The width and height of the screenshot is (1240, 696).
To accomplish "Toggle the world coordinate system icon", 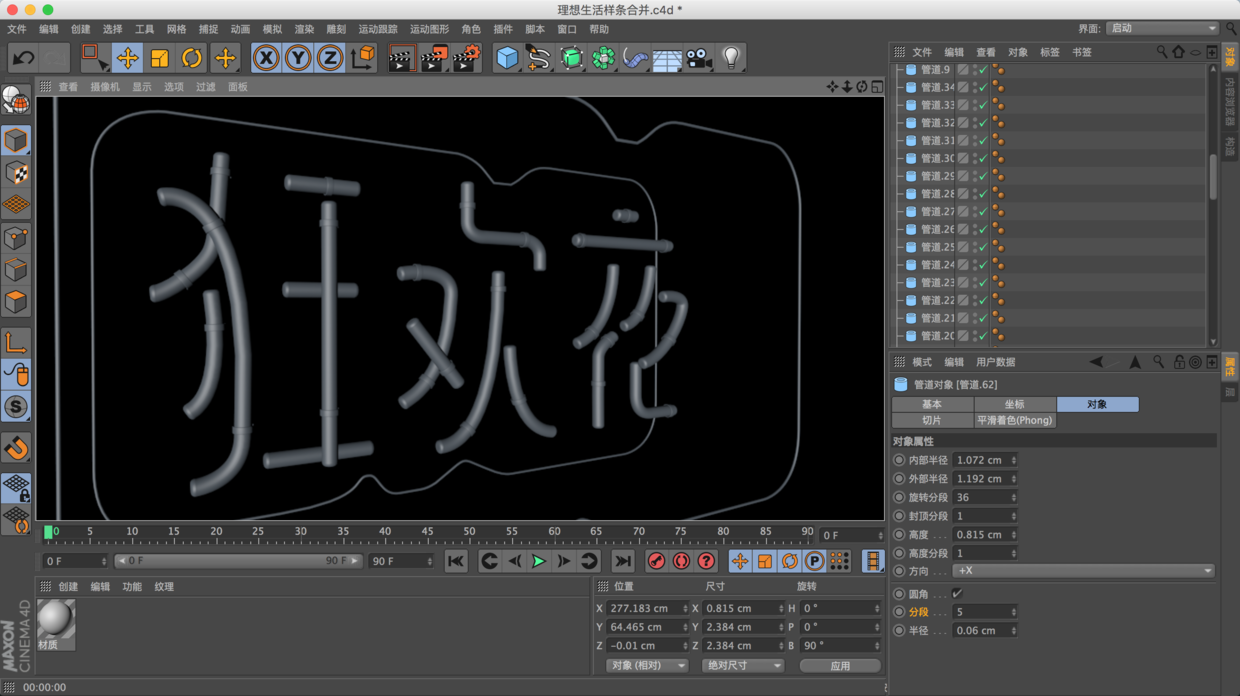I will (363, 58).
